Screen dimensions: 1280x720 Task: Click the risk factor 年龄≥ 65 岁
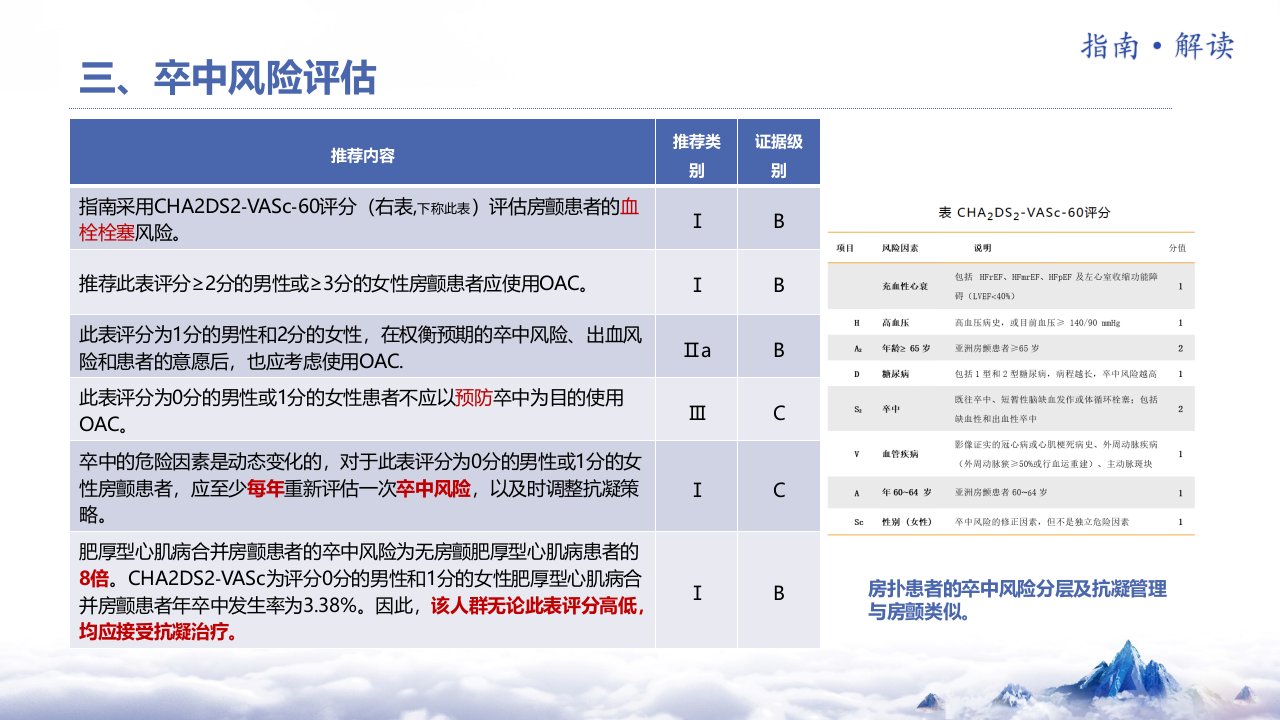click(907, 348)
